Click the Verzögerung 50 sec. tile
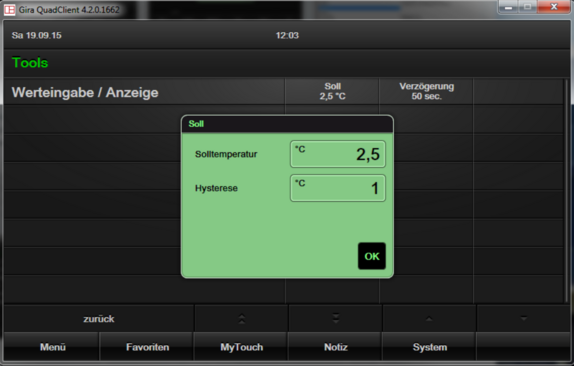This screenshot has height=366, width=574. (x=426, y=92)
